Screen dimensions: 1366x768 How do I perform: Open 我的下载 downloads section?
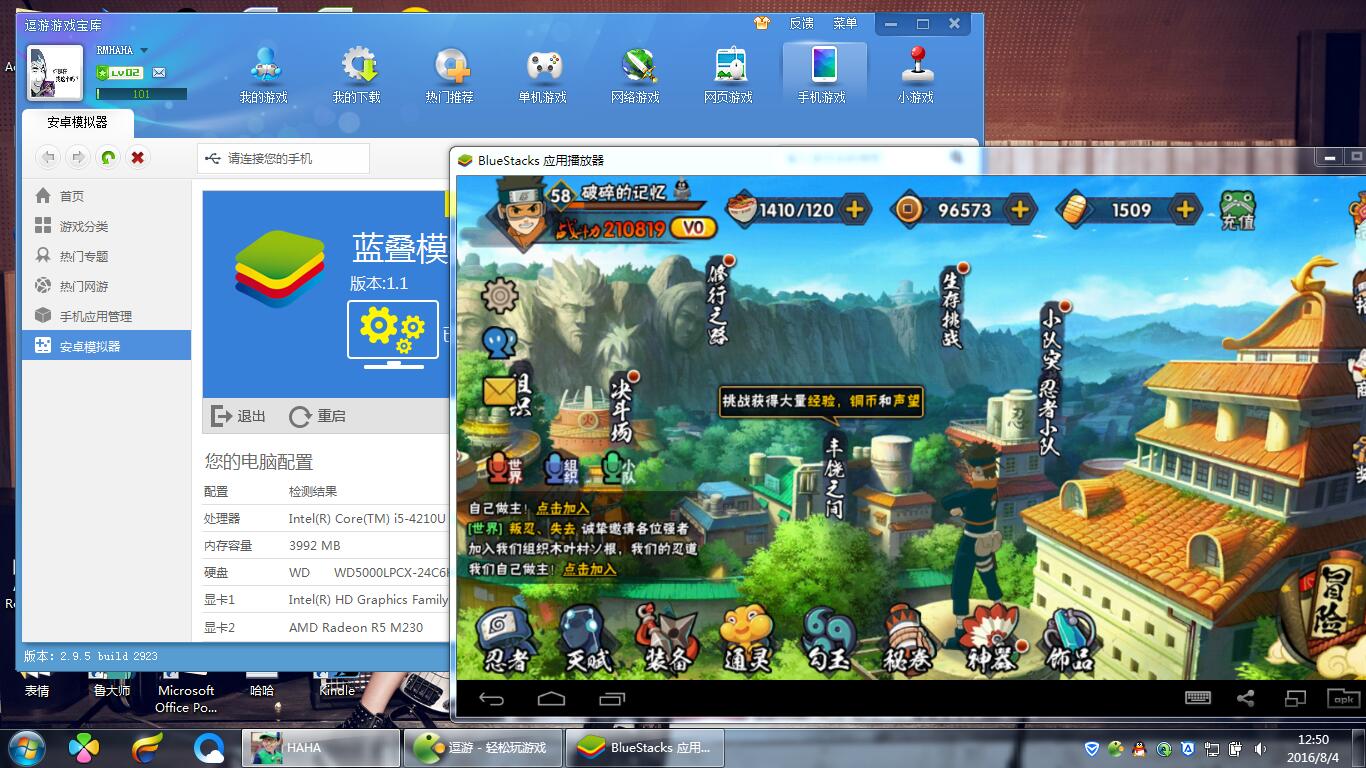click(x=357, y=75)
